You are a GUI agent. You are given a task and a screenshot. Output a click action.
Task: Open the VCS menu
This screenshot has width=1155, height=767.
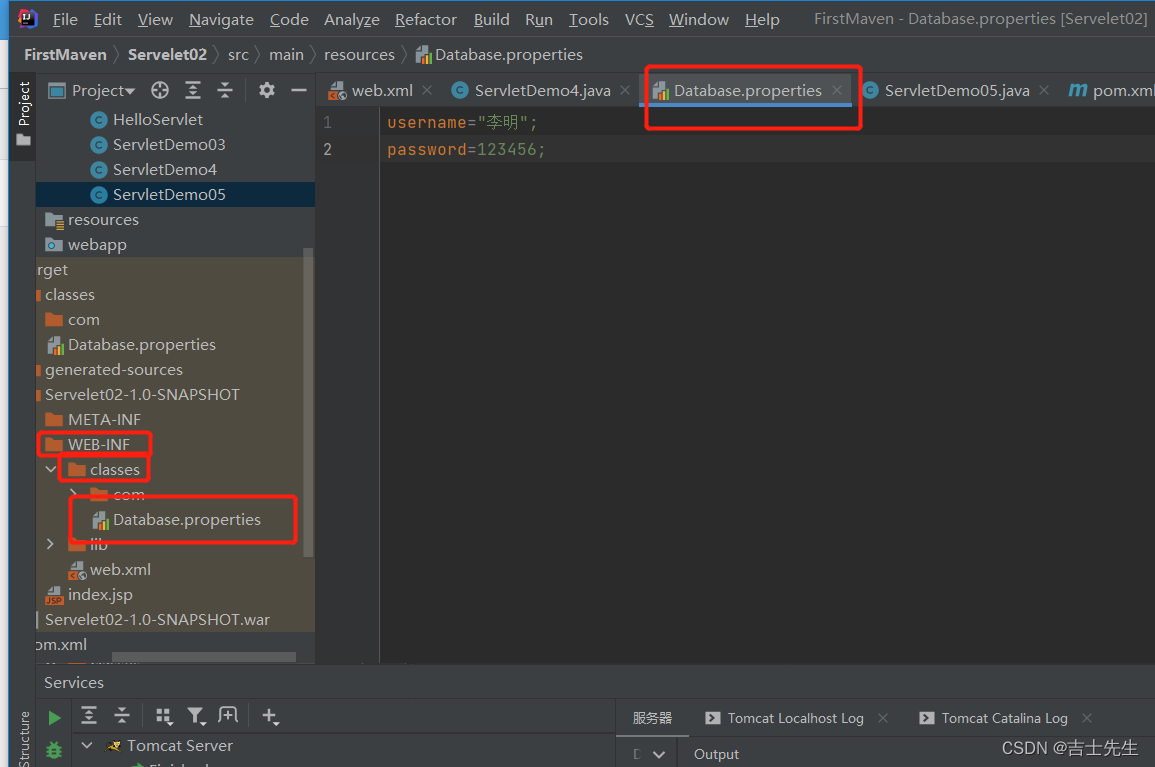click(639, 19)
